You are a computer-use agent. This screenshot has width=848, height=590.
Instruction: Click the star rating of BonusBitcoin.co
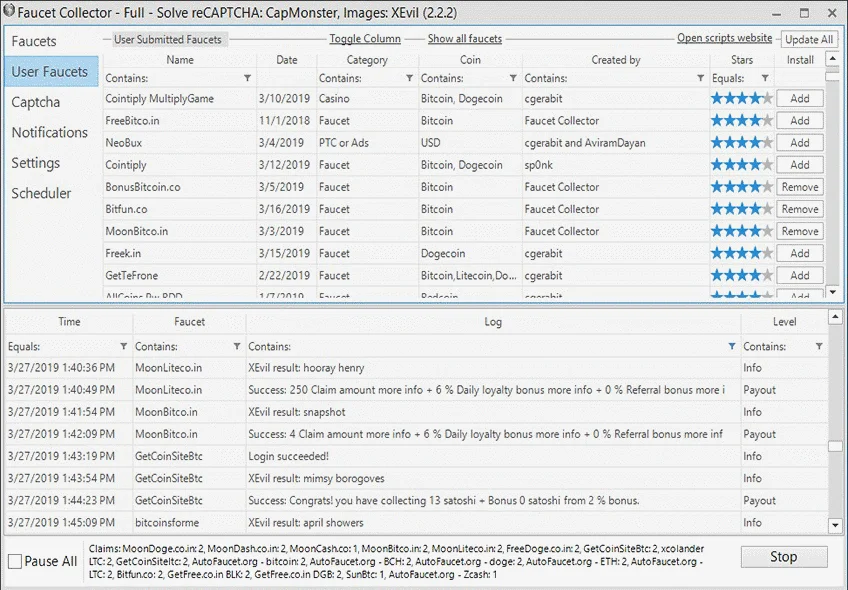click(741, 187)
